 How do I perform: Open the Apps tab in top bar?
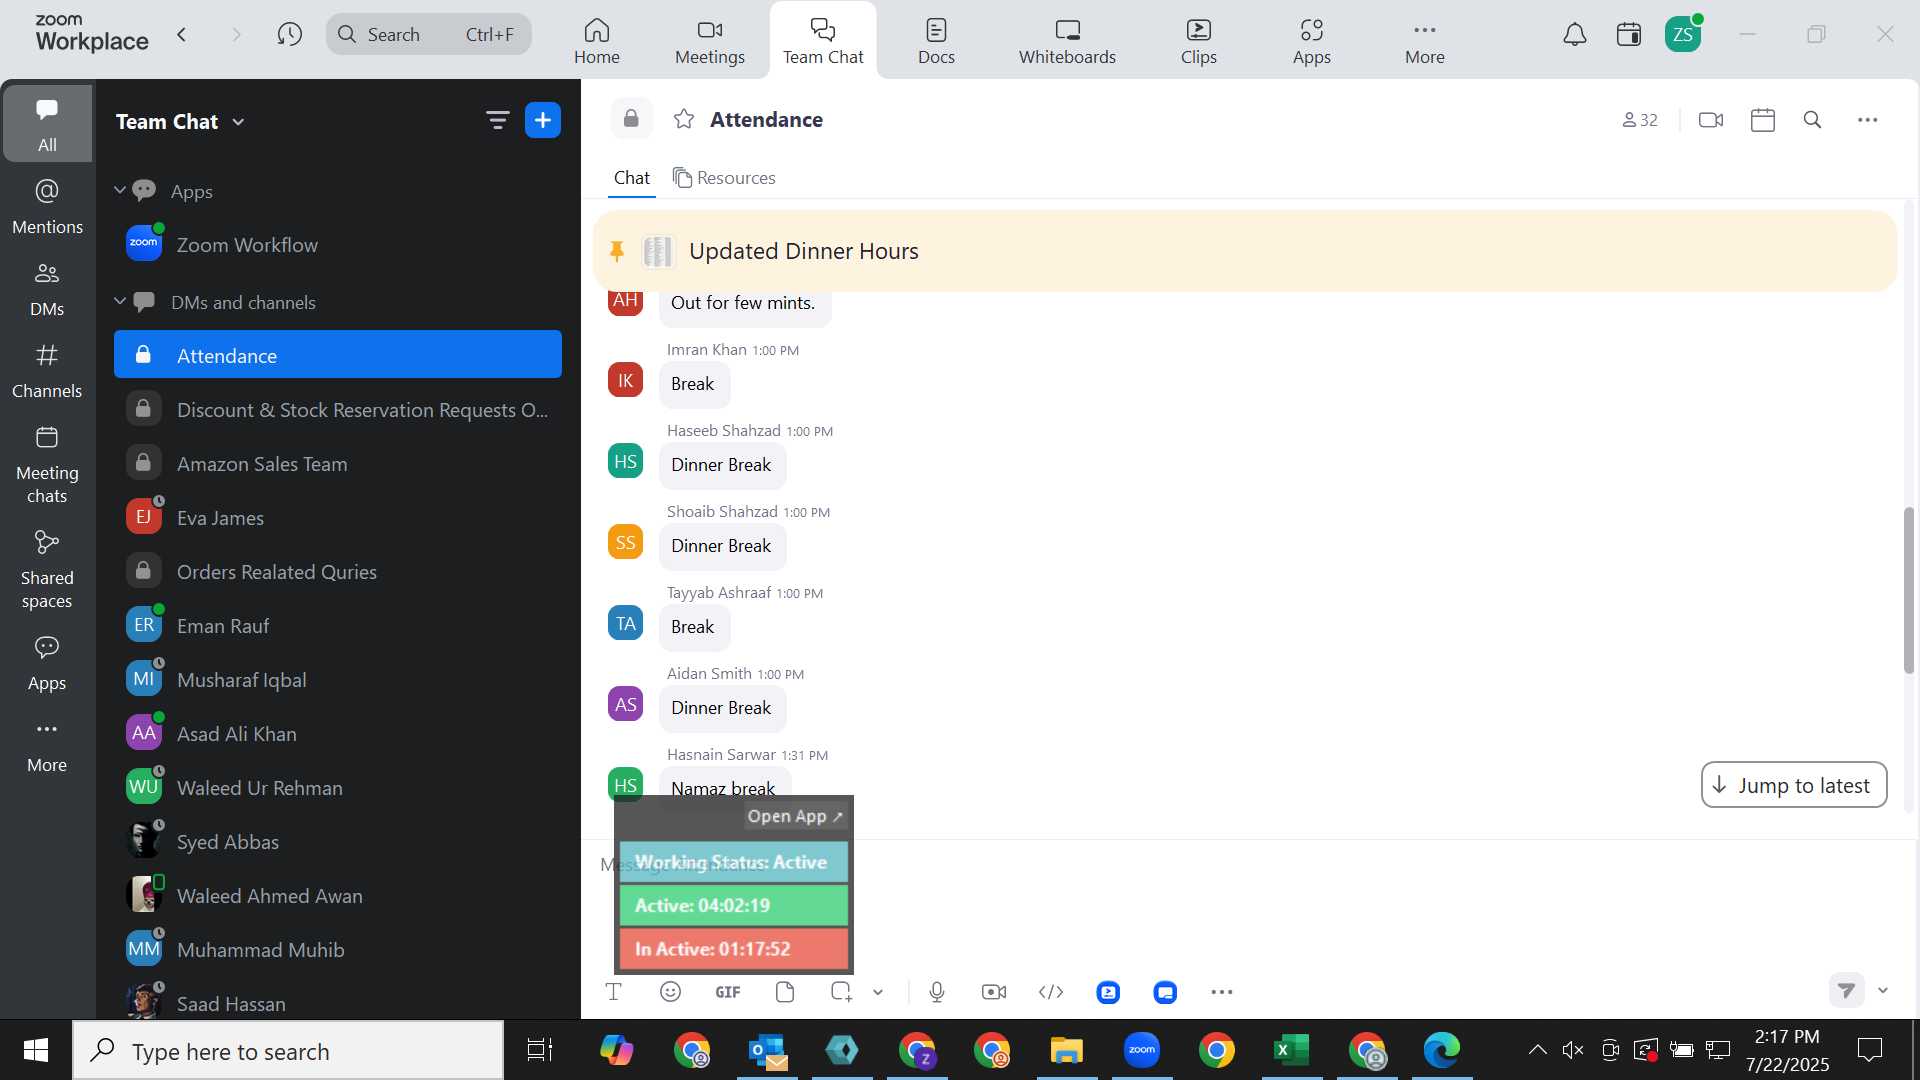point(1311,41)
